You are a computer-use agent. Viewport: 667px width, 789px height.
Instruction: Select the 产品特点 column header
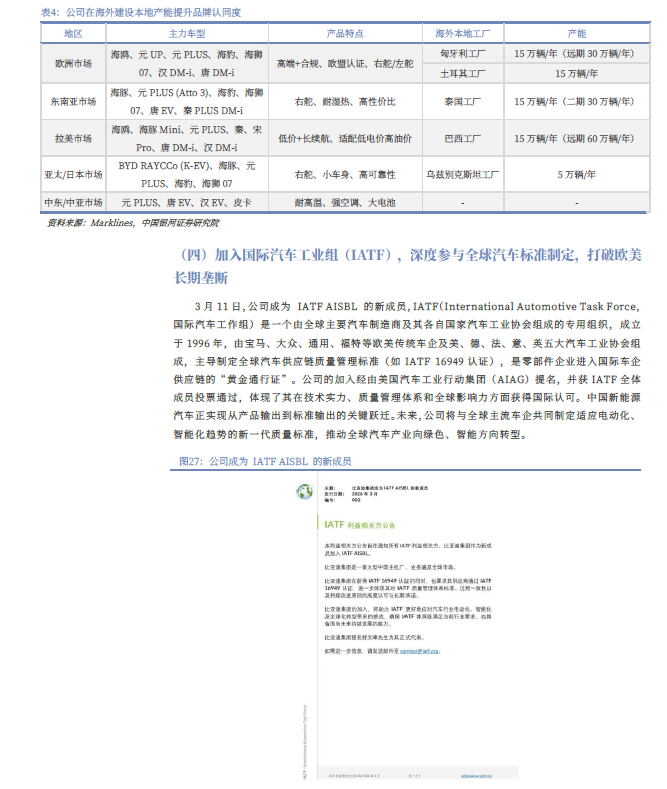(345, 34)
